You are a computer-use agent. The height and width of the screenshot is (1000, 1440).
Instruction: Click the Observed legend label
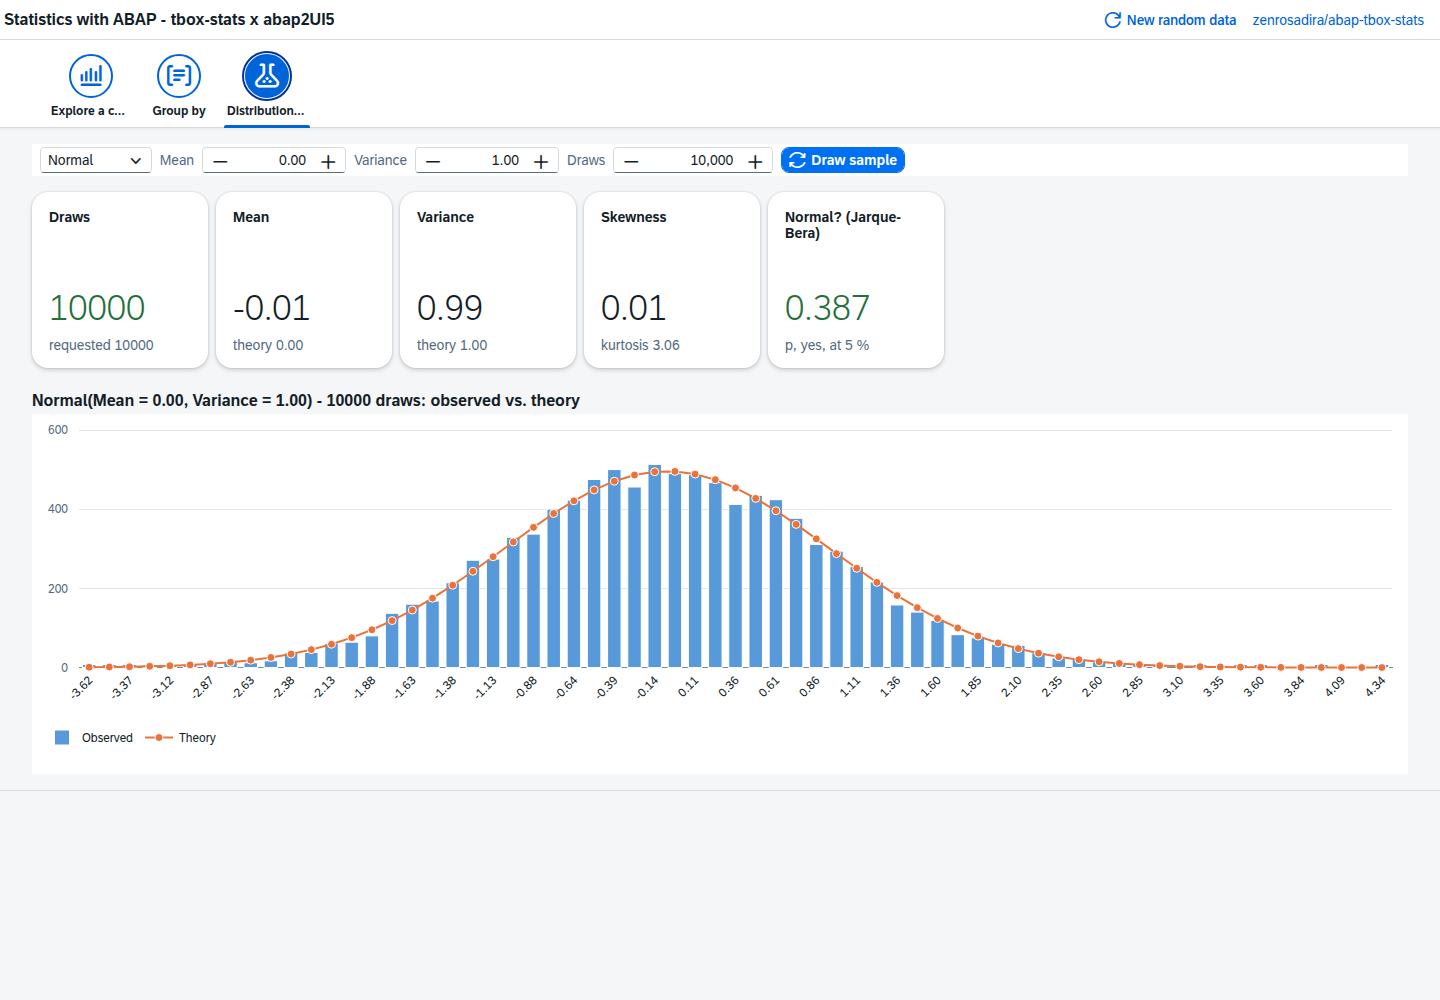click(x=107, y=738)
